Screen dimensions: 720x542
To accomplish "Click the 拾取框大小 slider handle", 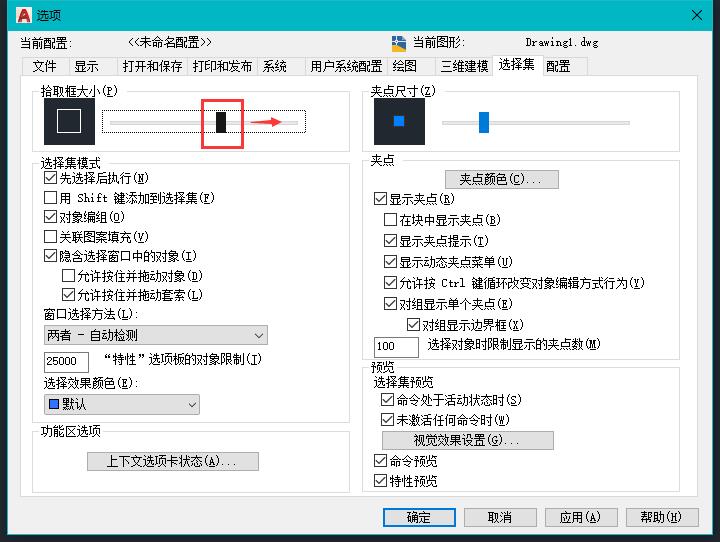I will tap(221, 122).
